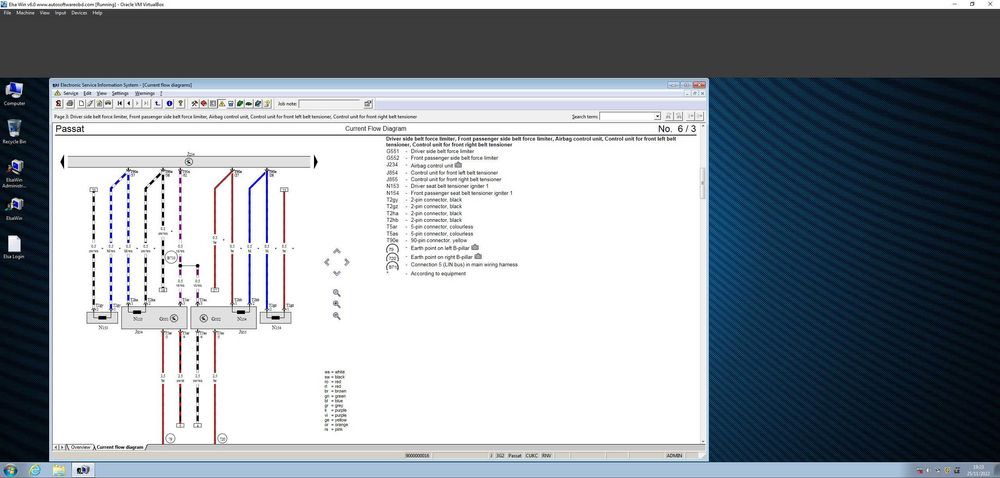Select the Current flow diagram tab
The height and width of the screenshot is (478, 1000).
[120, 447]
